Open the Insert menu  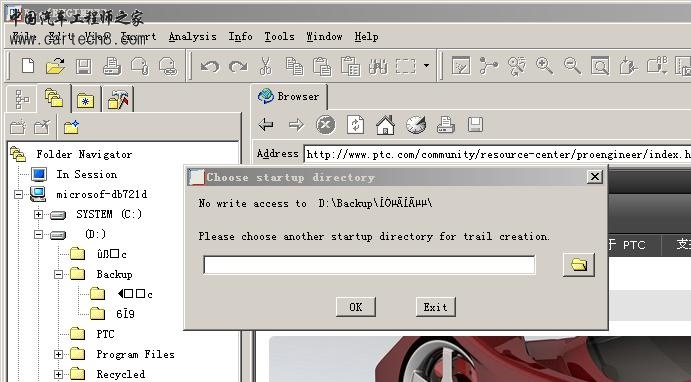click(x=138, y=37)
